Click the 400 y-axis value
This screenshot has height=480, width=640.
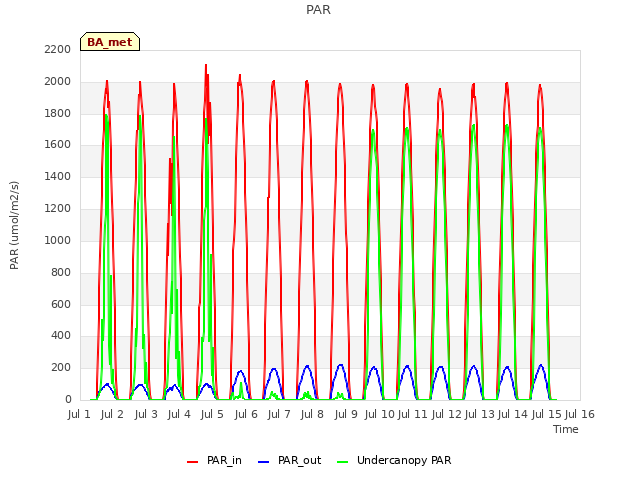coord(61,336)
